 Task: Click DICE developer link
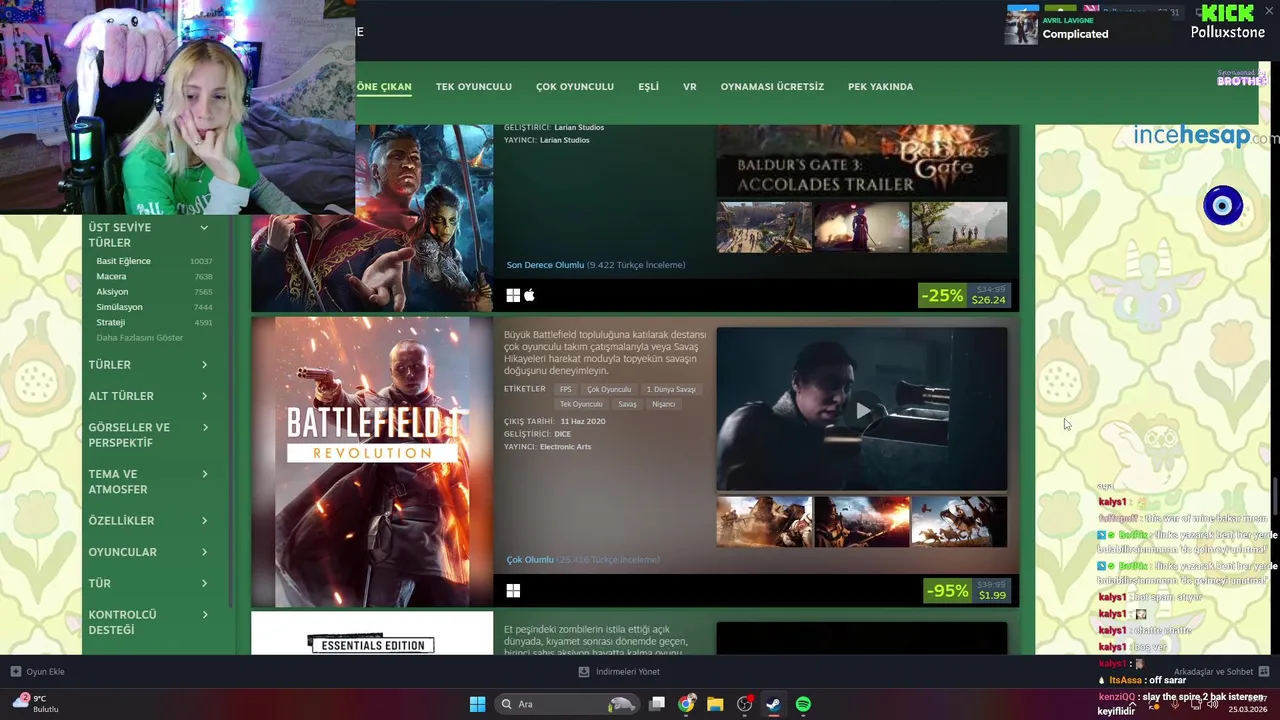(x=563, y=434)
